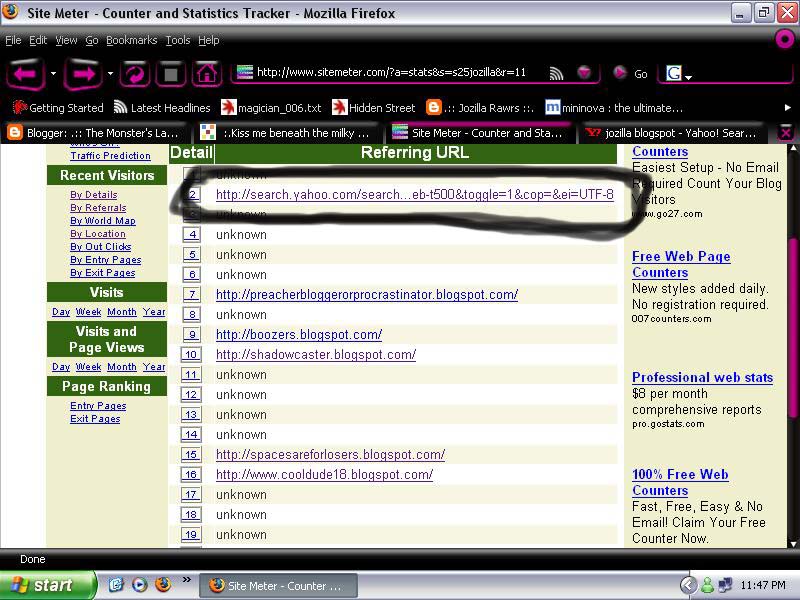The height and width of the screenshot is (600, 800).
Task: Open the address bar dropdown arrow
Action: 584,73
